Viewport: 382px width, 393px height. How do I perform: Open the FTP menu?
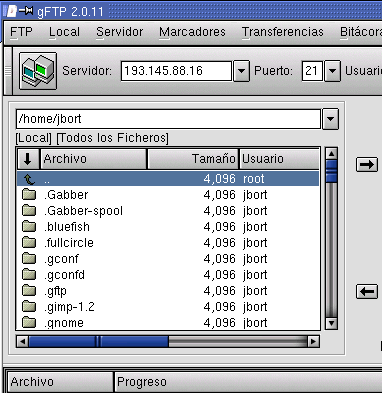click(x=21, y=32)
